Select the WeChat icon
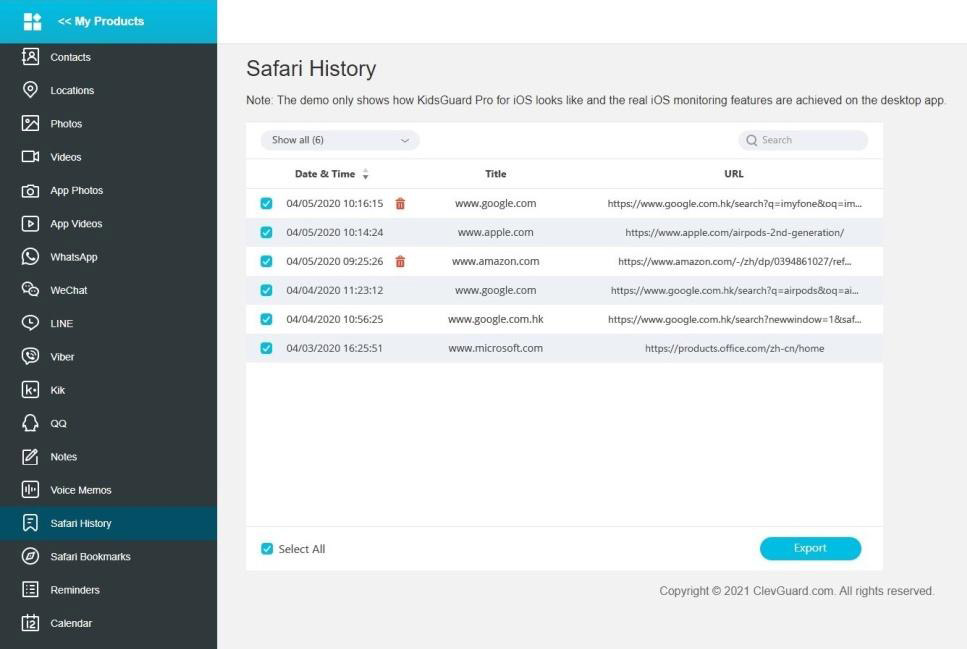The height and width of the screenshot is (649, 967). [x=30, y=289]
